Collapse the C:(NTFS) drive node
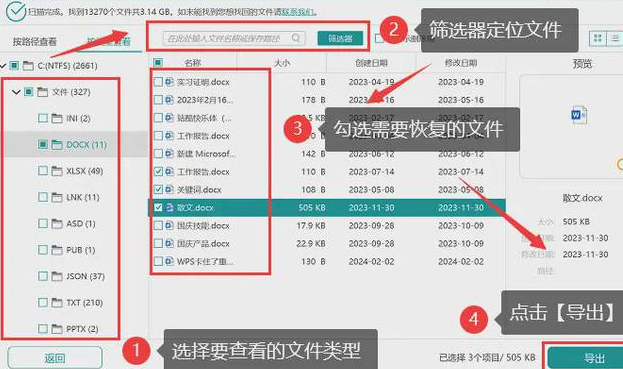623x369 pixels. [x=3, y=66]
